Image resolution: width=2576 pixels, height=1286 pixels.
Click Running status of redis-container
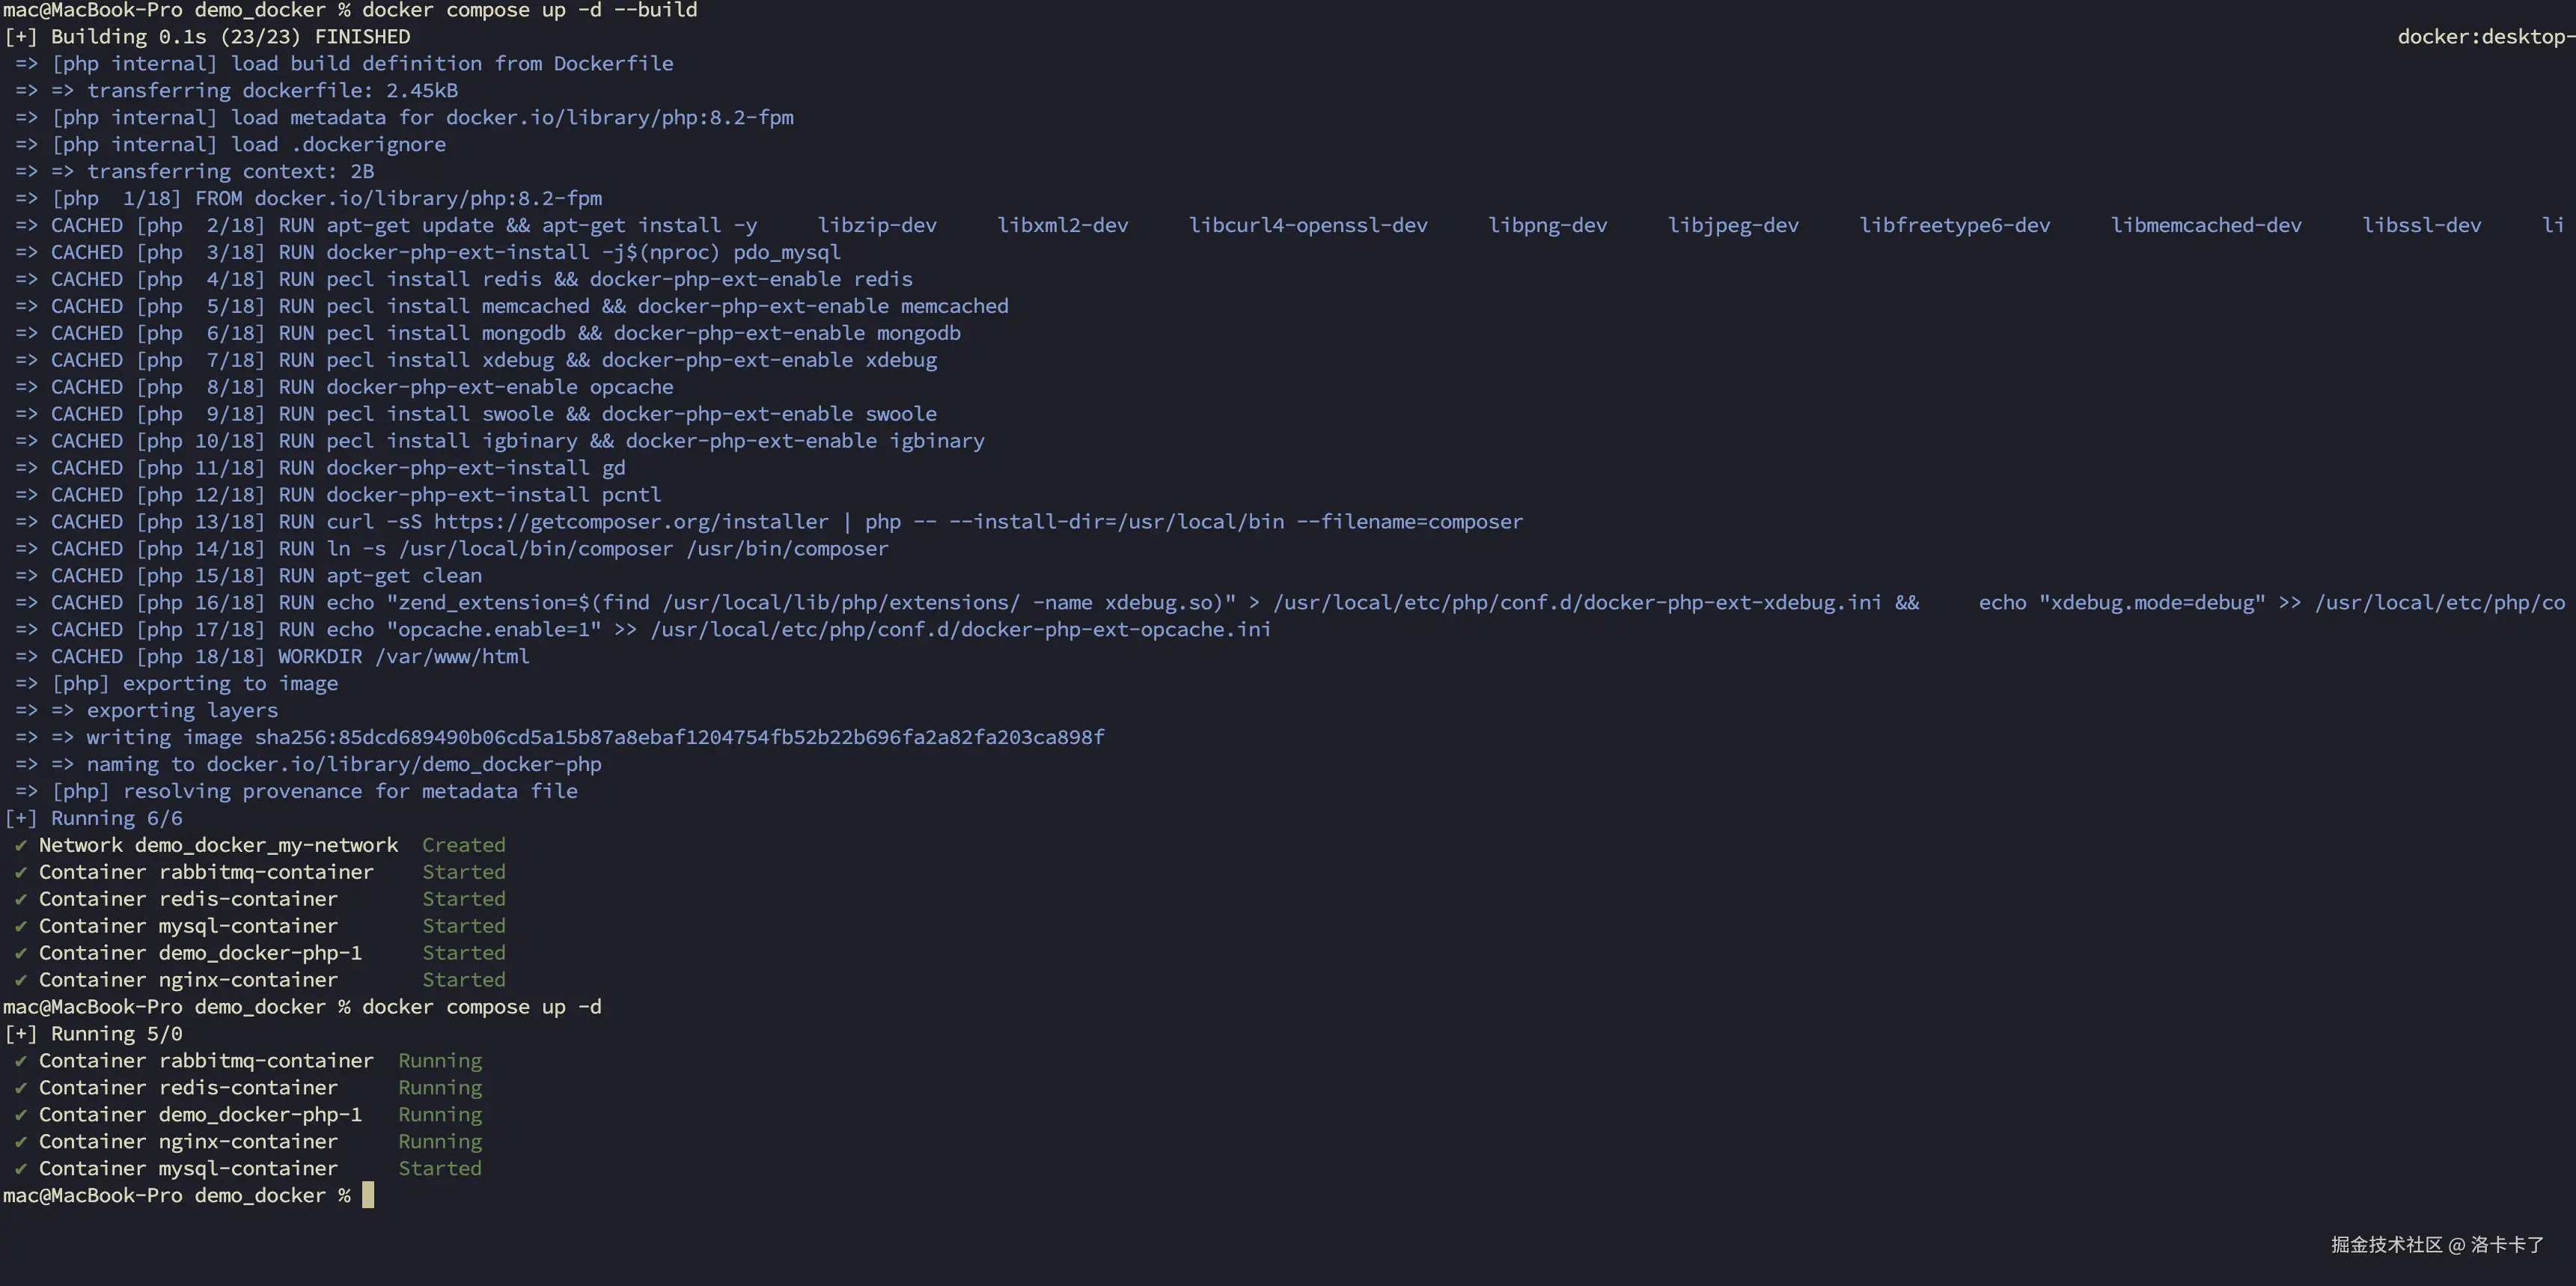tap(440, 1088)
